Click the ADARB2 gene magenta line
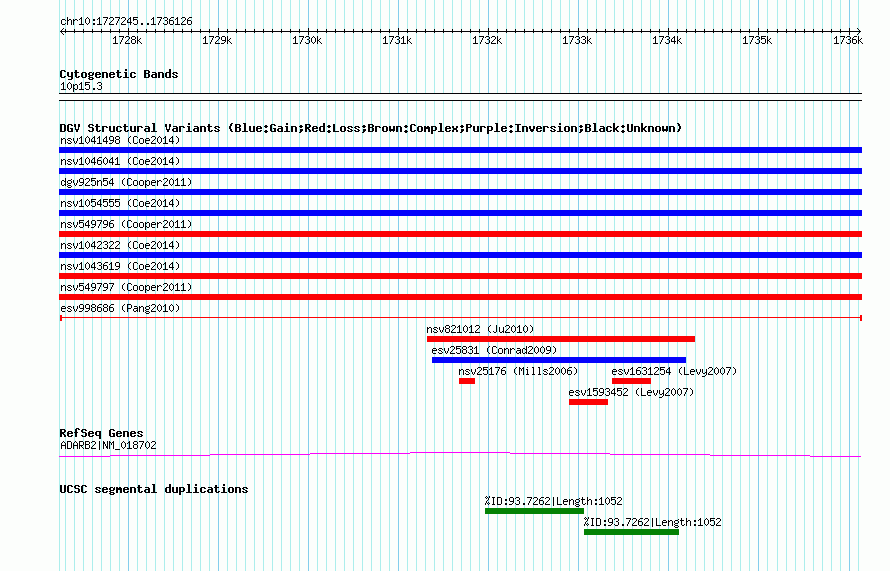 pos(460,454)
